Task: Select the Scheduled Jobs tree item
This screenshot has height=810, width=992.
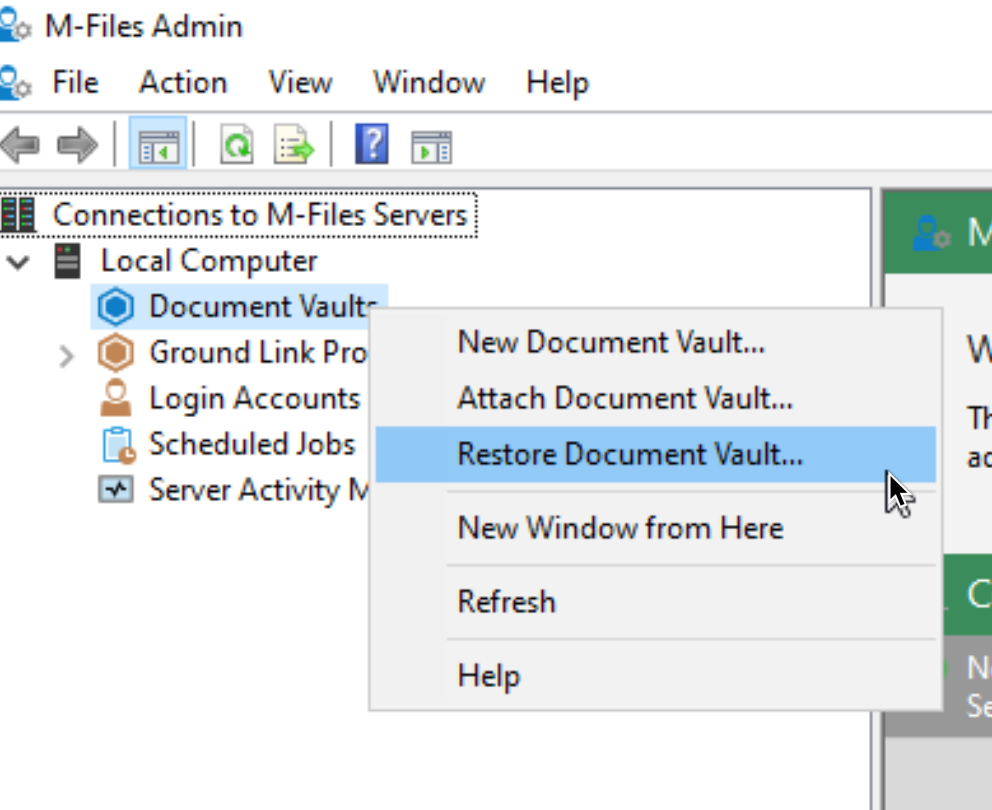Action: pyautogui.click(x=252, y=444)
